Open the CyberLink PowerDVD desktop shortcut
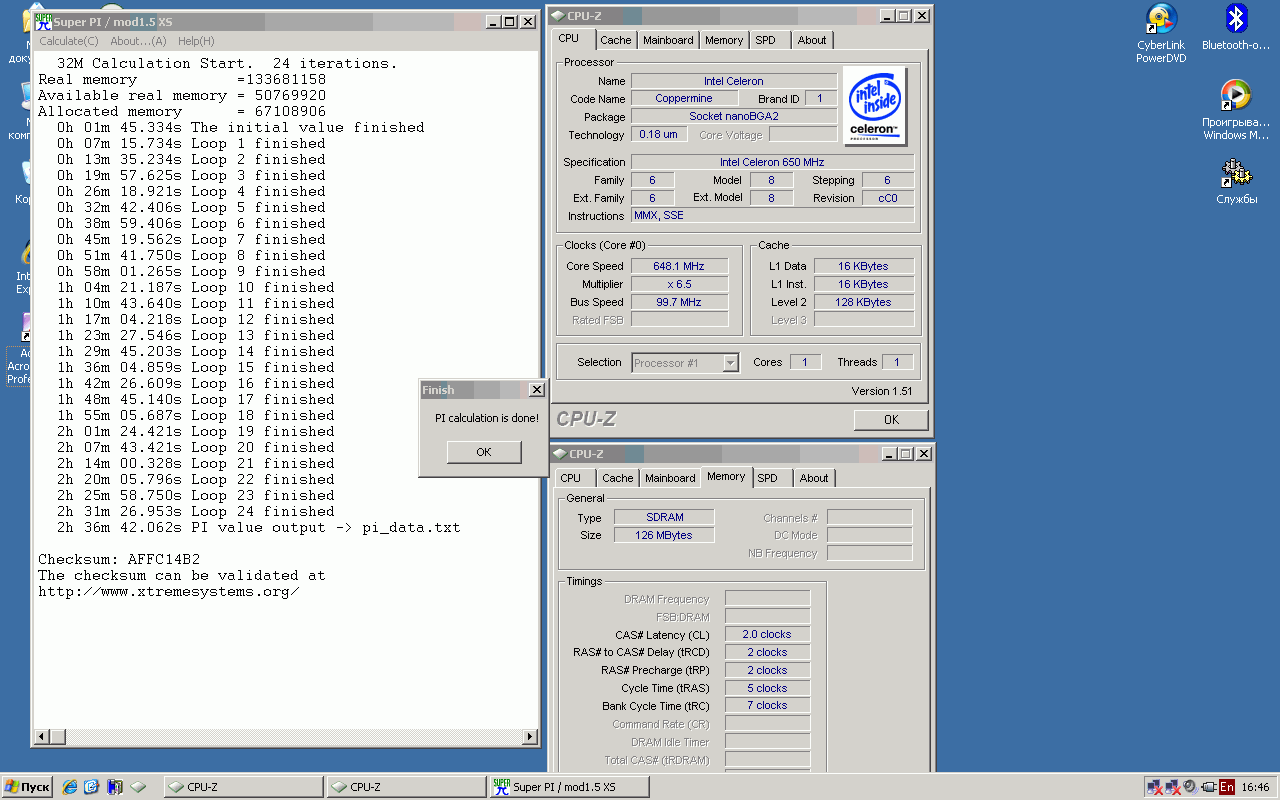This screenshot has height=800, width=1280. (1161, 34)
